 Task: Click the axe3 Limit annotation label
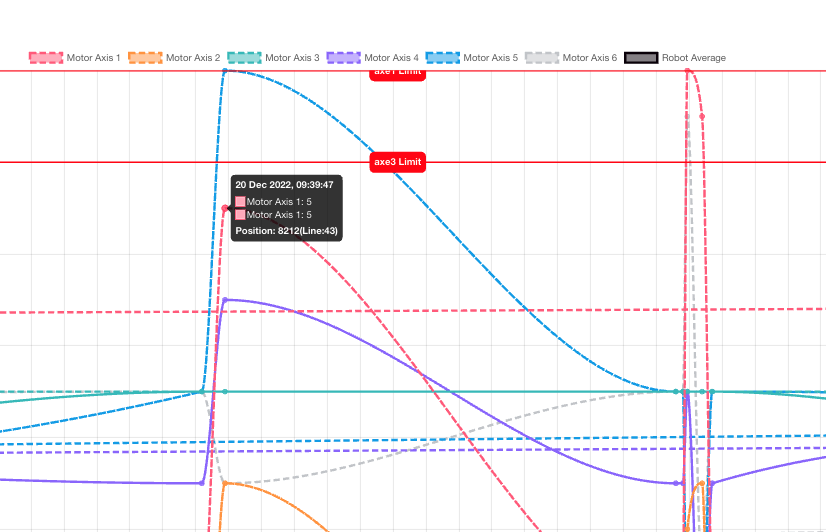point(398,162)
